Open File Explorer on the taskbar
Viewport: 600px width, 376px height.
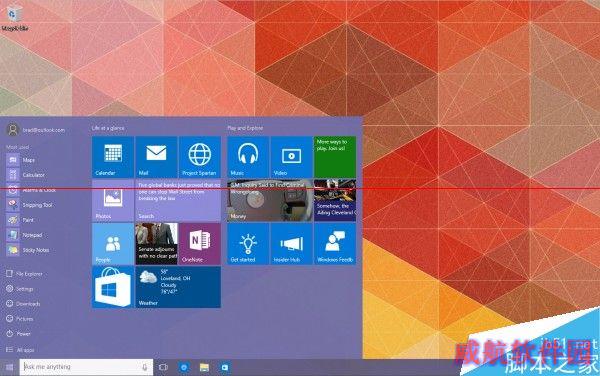tap(204, 367)
